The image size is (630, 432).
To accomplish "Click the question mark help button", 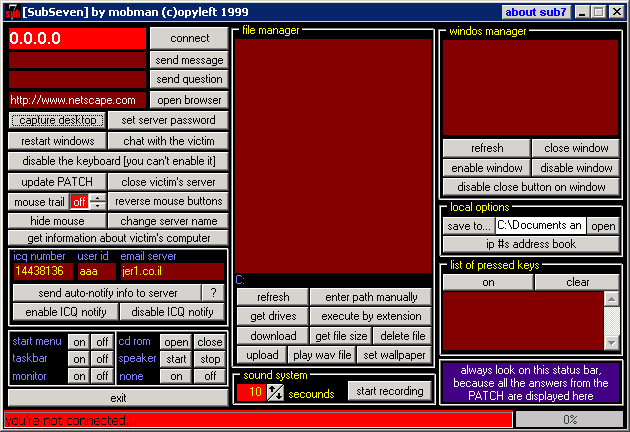I will point(213,293).
